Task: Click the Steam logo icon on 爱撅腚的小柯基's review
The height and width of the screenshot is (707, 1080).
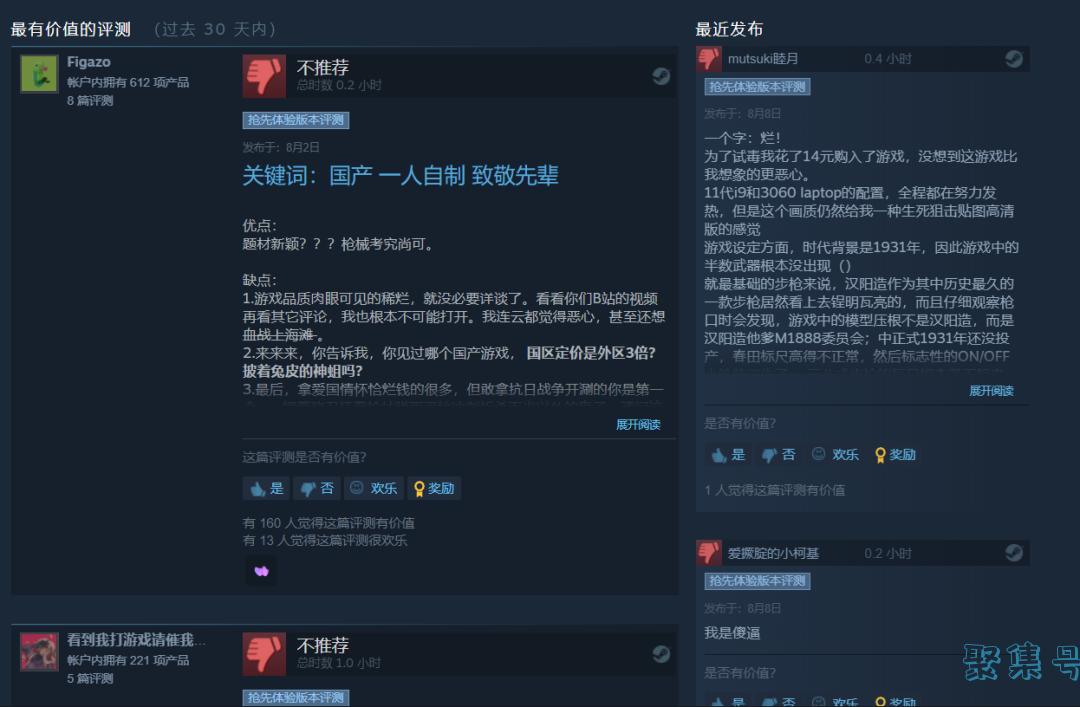Action: 1013,553
